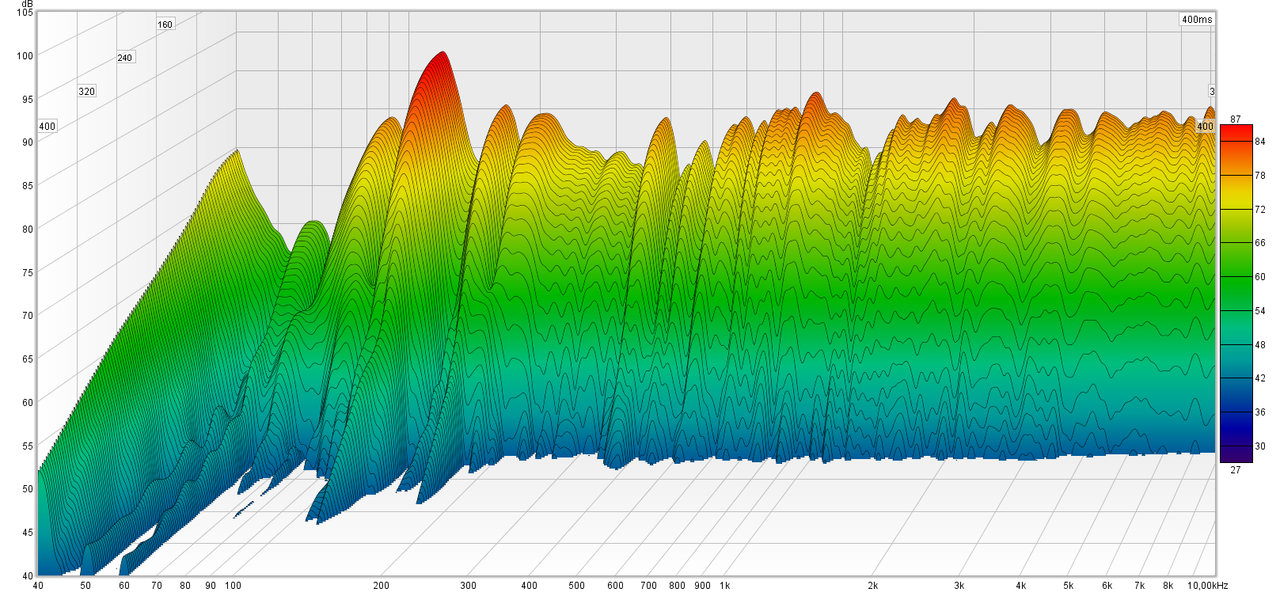Click the "30" color scale value

pyautogui.click(x=1260, y=446)
